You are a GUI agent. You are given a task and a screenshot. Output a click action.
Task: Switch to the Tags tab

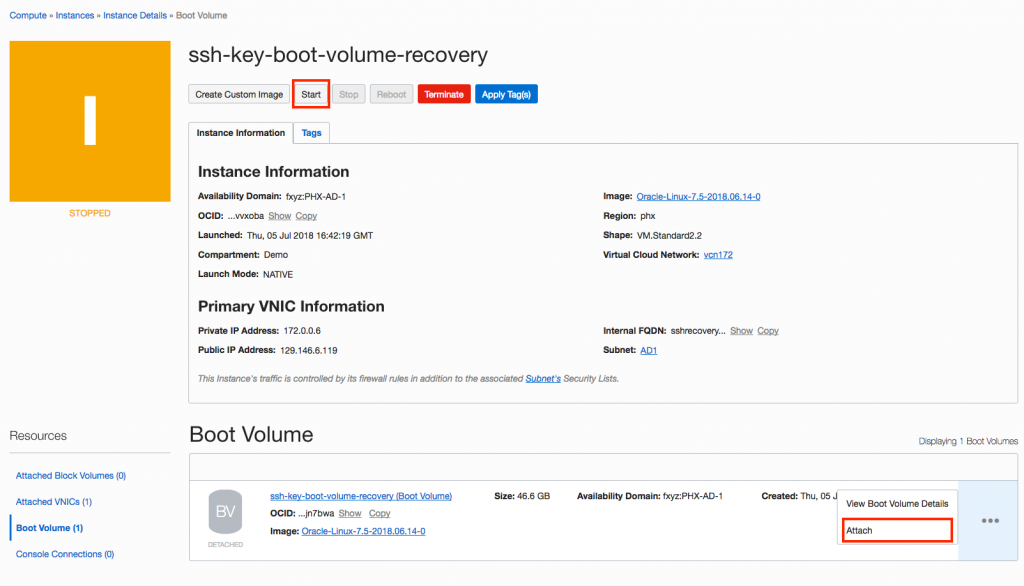point(310,132)
